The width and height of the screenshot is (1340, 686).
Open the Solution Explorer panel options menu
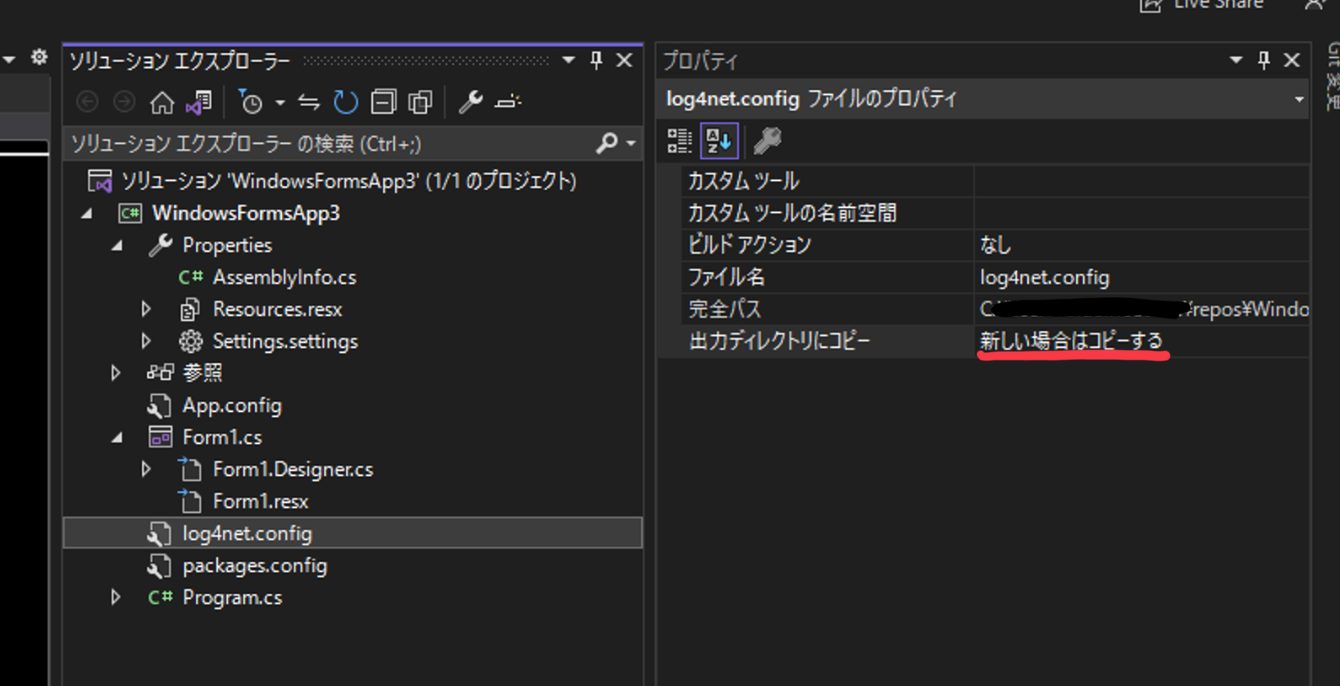[x=567, y=60]
